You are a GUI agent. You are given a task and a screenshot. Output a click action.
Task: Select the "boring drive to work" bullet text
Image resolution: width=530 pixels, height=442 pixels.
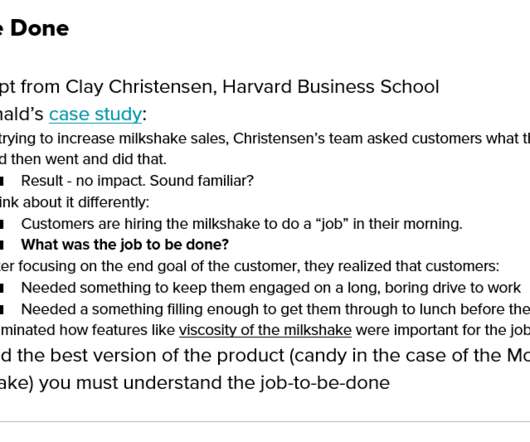271,288
